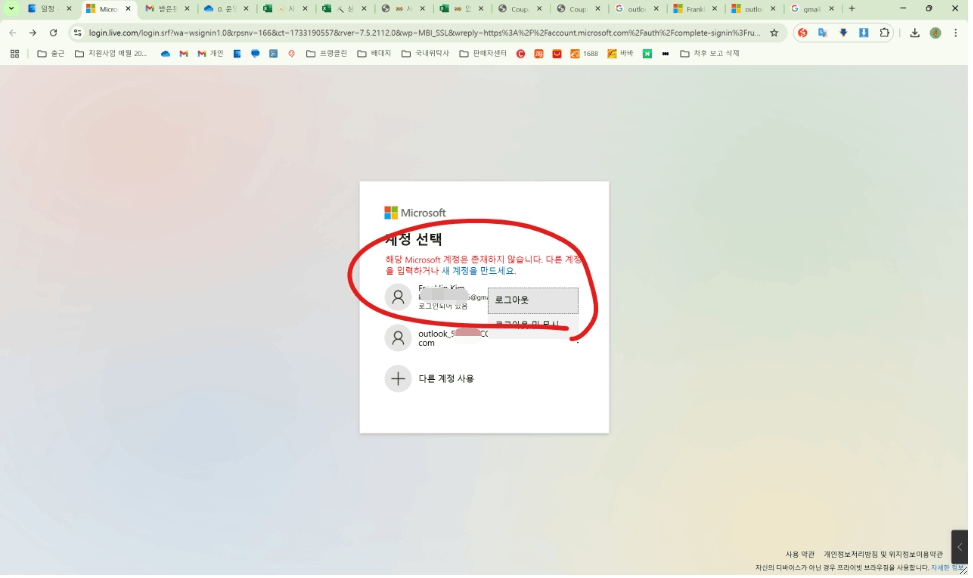Click the avatar icon of outlook_ account
Image resolution: width=973 pixels, height=578 pixels.
tap(400, 340)
